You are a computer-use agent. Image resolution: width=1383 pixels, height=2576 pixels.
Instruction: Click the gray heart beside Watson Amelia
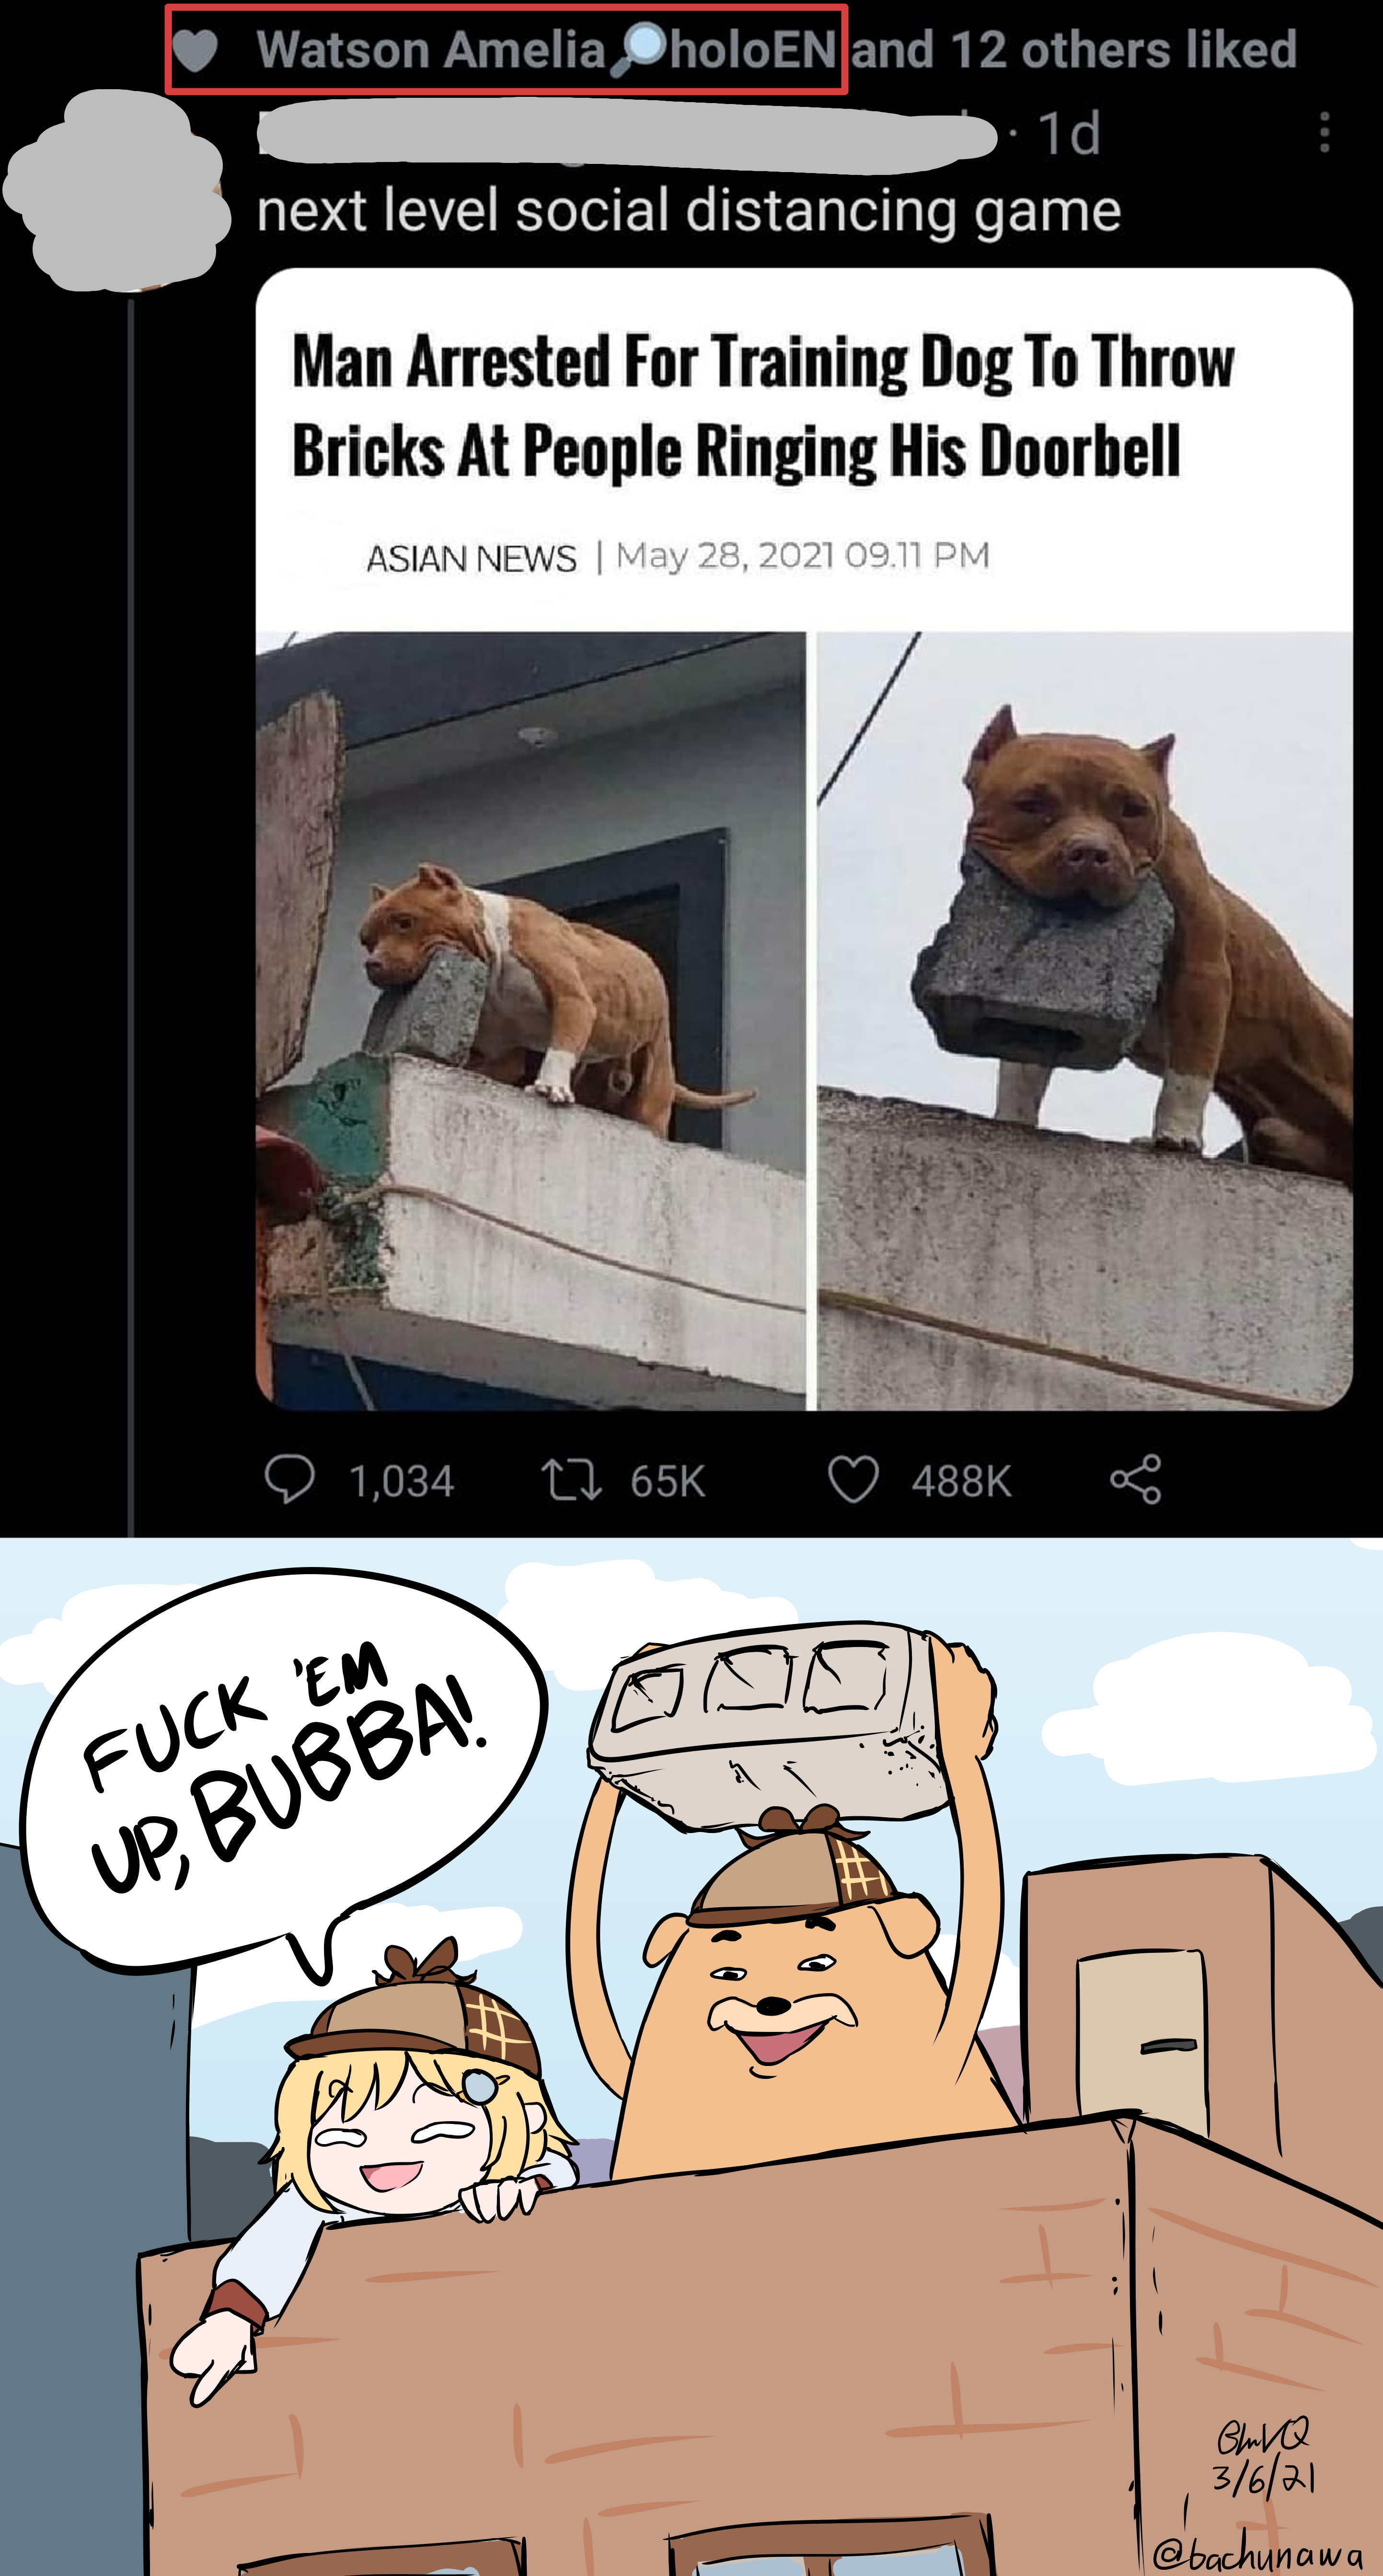point(195,50)
